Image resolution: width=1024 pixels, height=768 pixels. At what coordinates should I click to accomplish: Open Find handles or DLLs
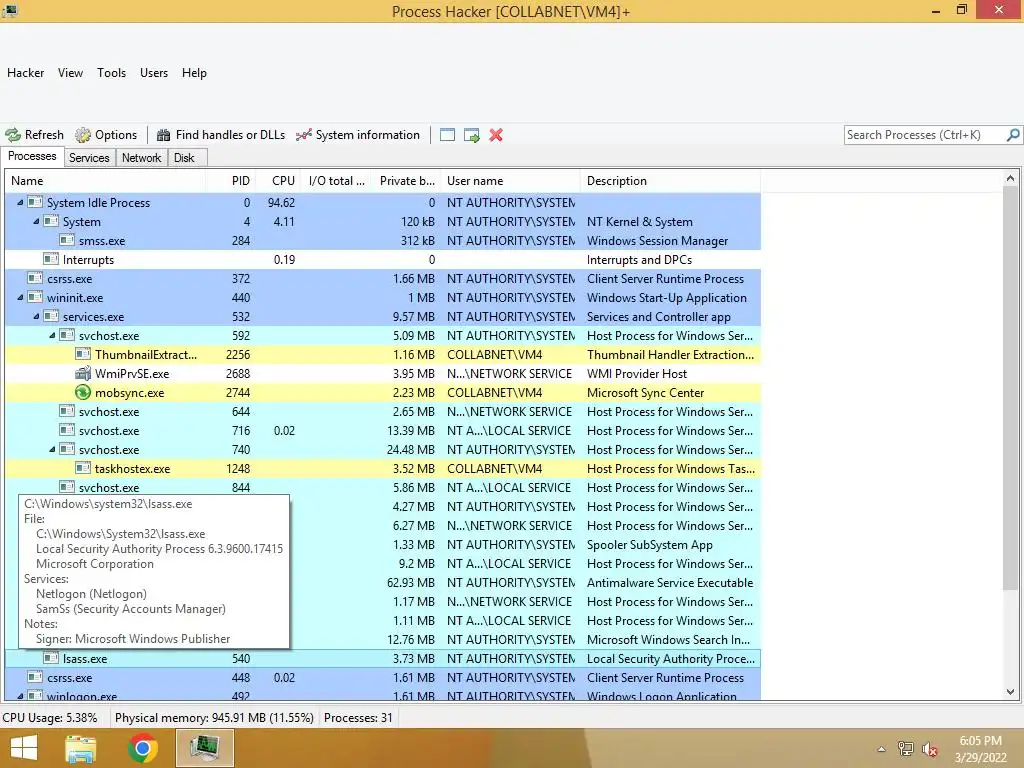221,135
